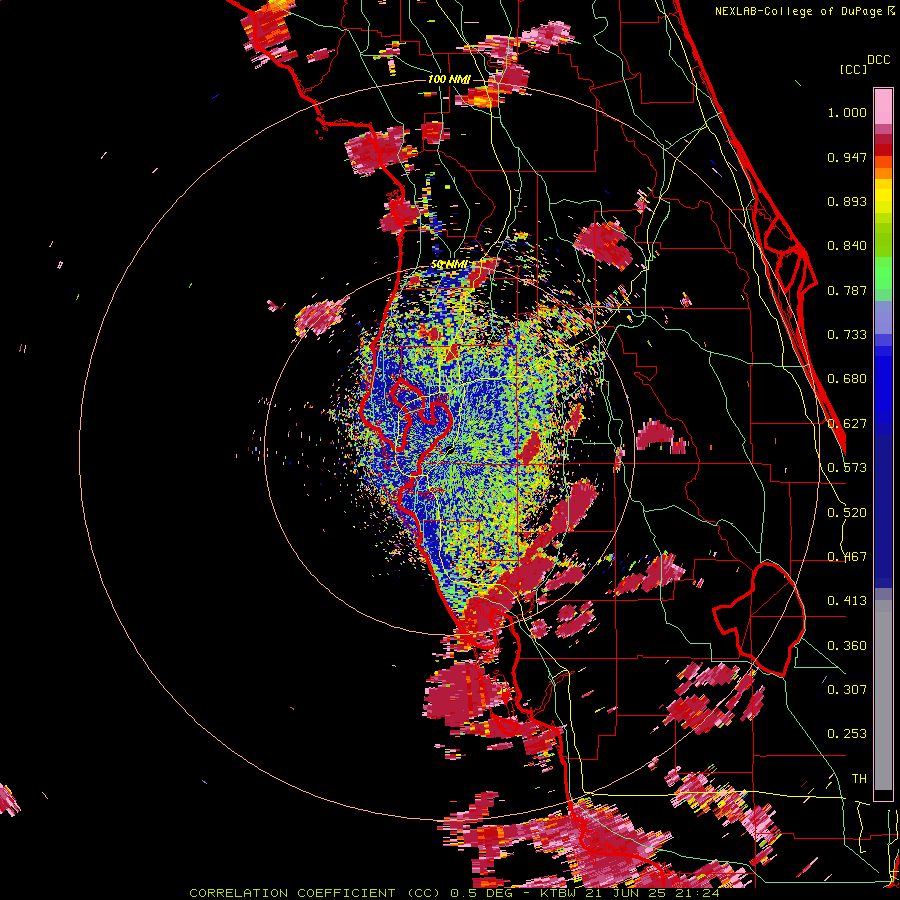Select the 0.520 scale value

tap(847, 513)
